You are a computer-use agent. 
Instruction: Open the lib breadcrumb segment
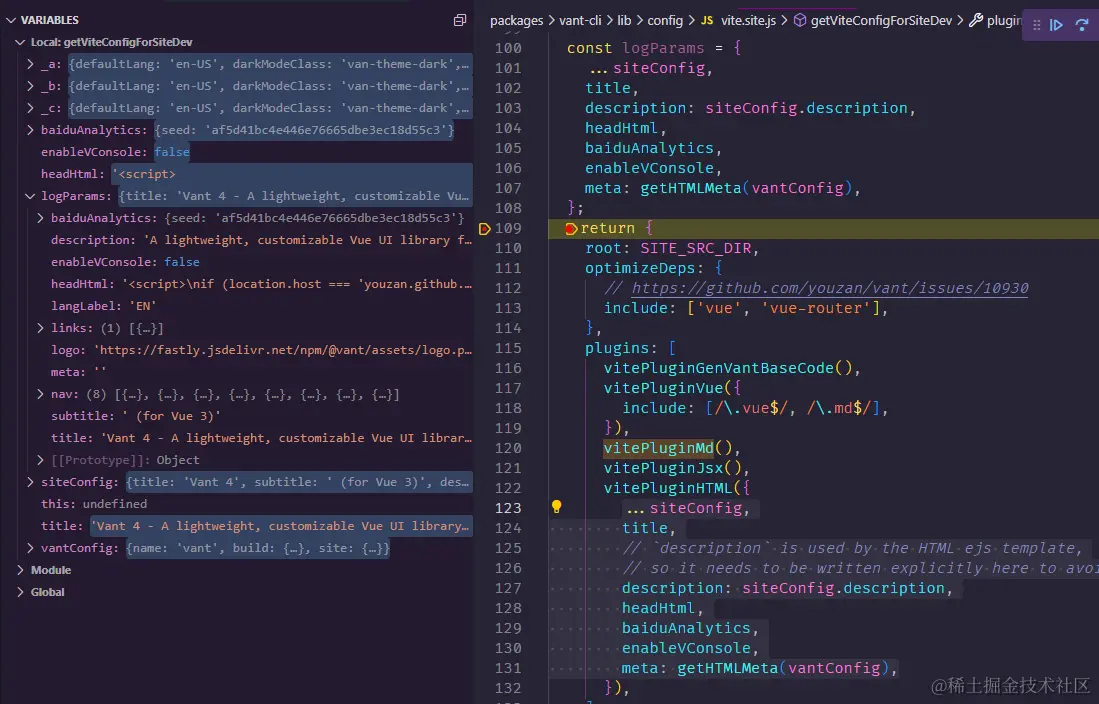pos(624,20)
